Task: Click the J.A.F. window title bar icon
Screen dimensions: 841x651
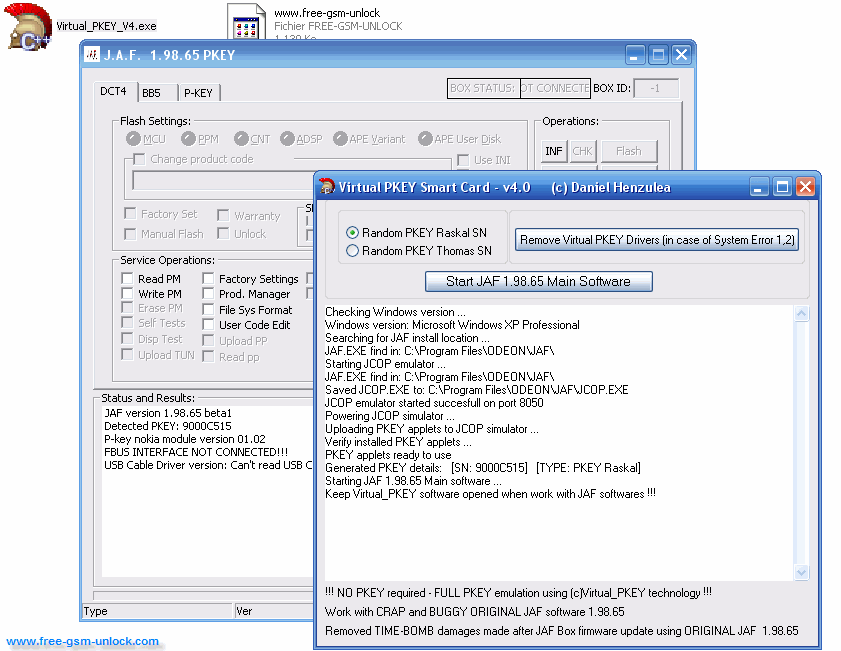Action: (92, 55)
